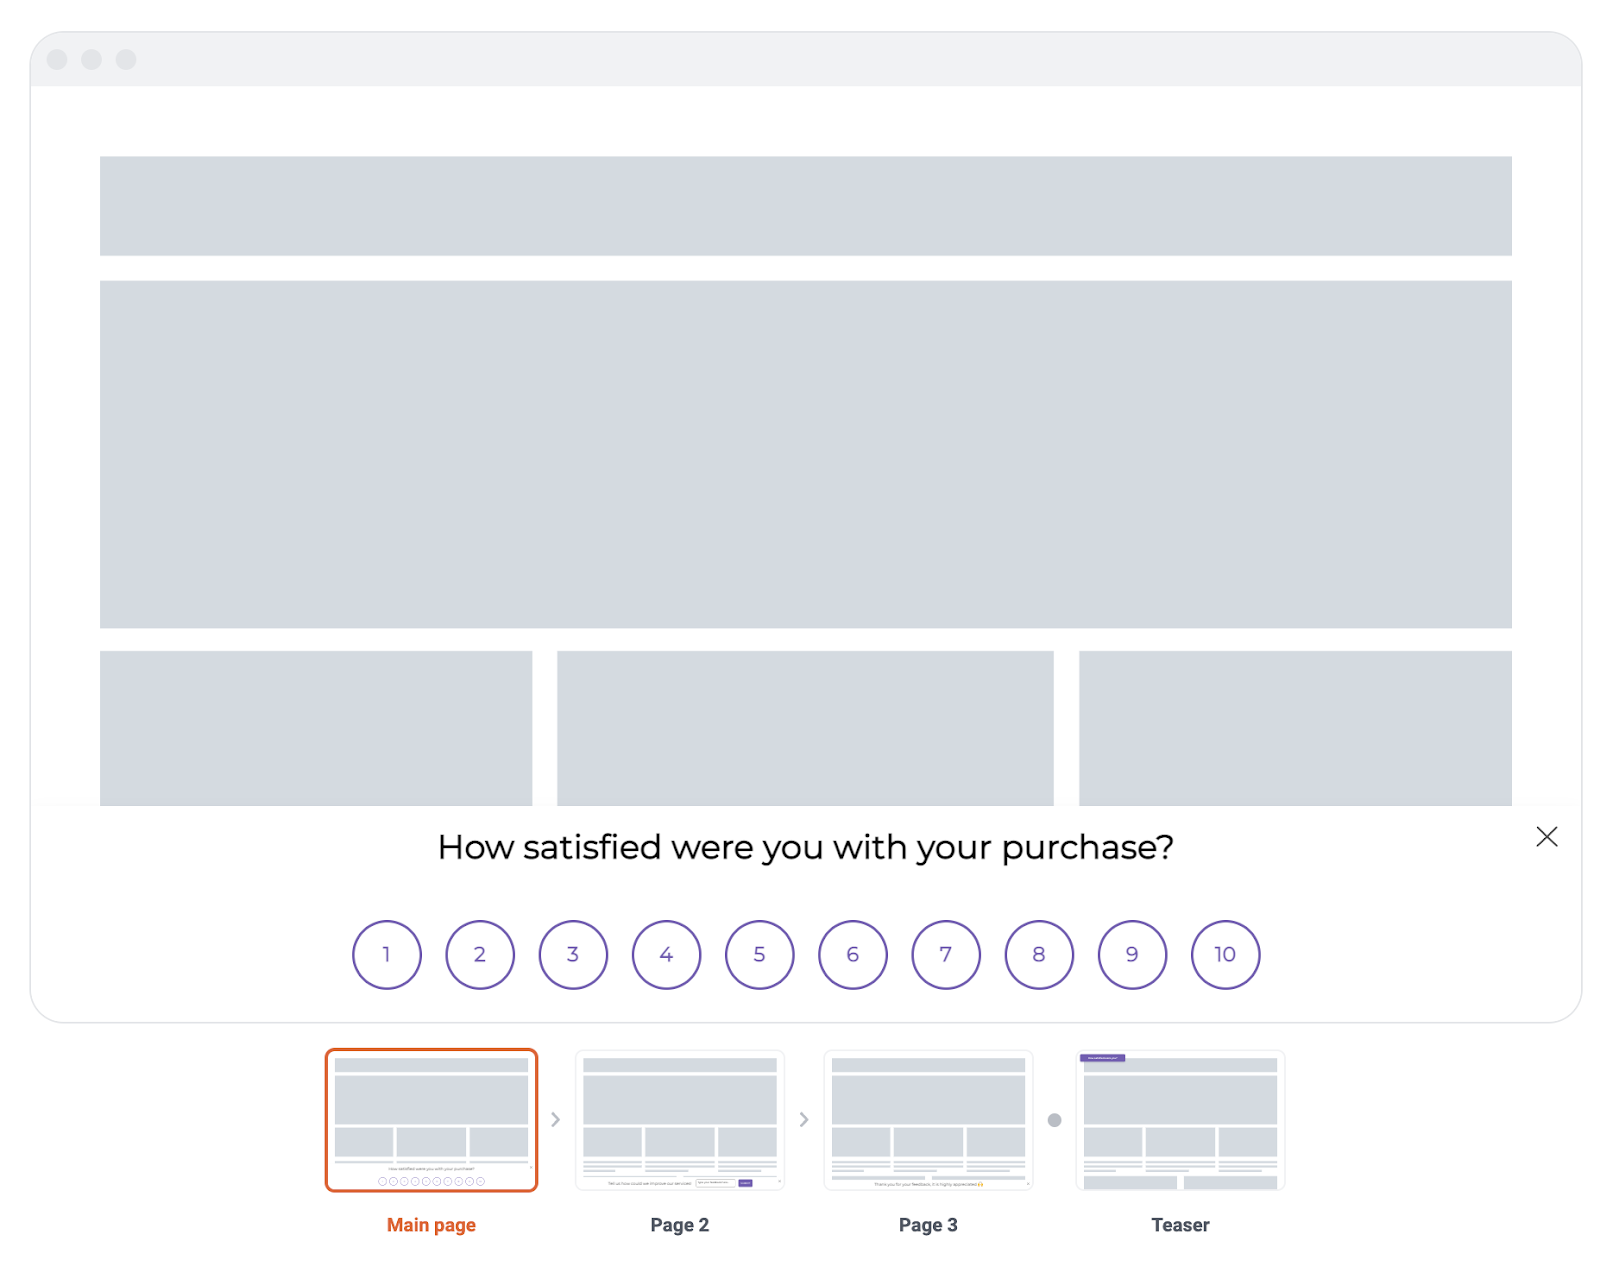Viewport: 1600px width, 1279px height.
Task: Pick rating number 6
Action: click(852, 954)
